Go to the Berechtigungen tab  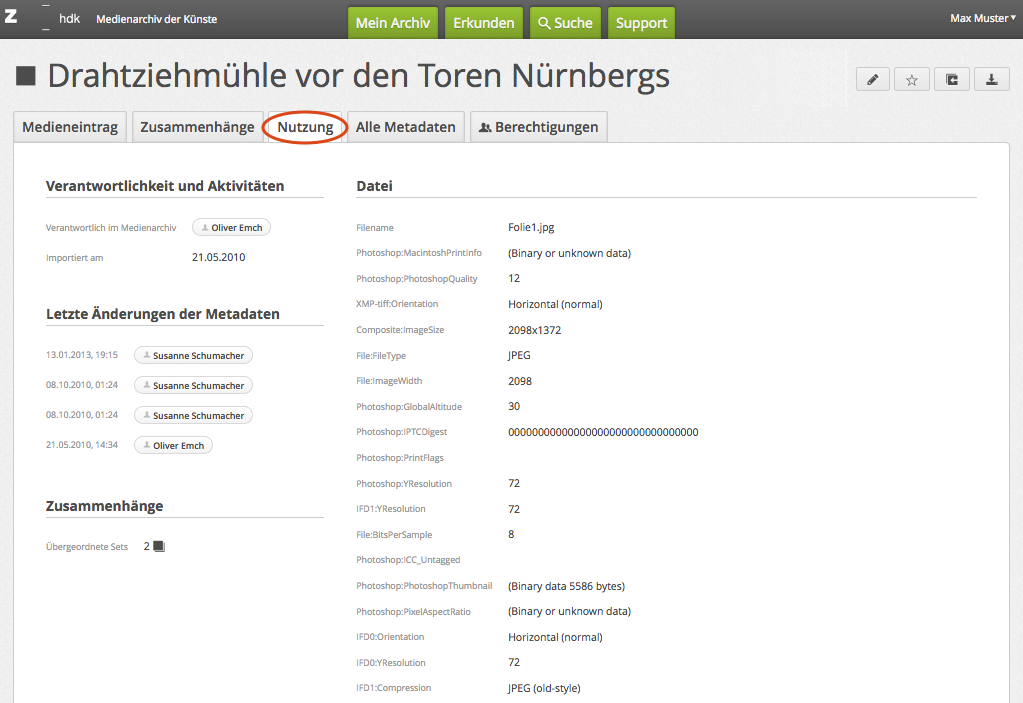tap(538, 127)
